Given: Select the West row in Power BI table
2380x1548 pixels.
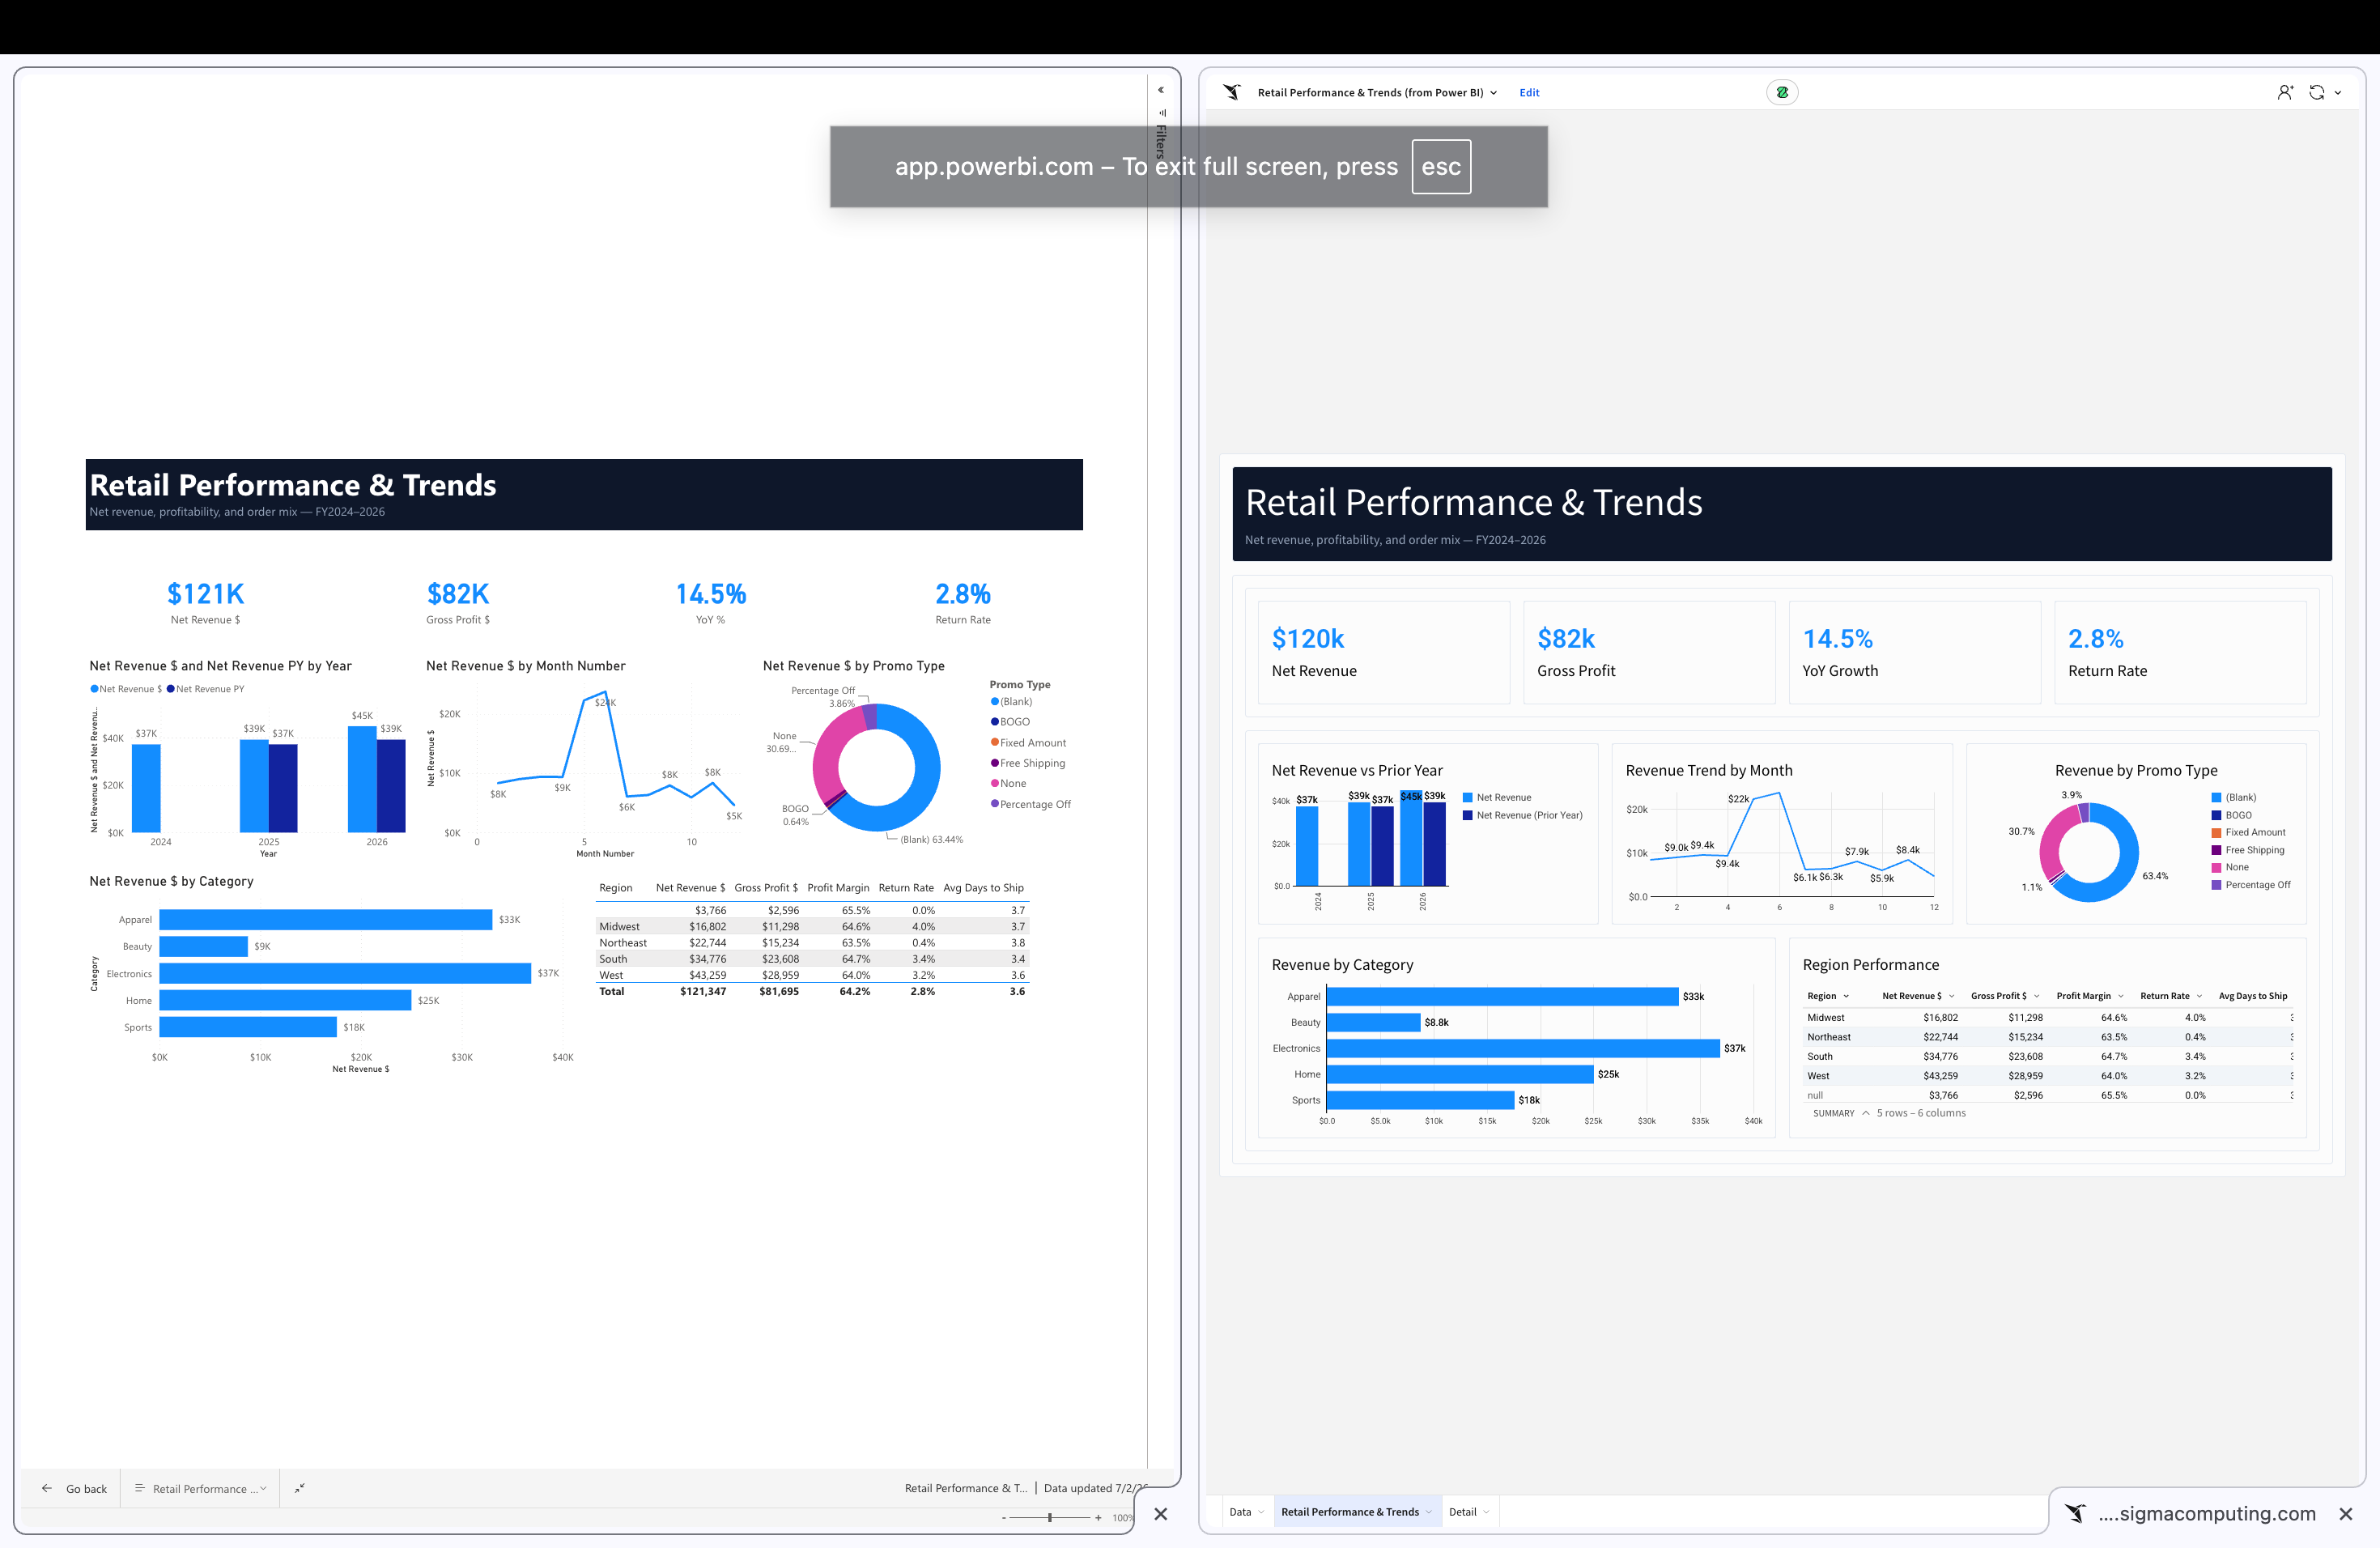Looking at the screenshot, I should pos(812,975).
